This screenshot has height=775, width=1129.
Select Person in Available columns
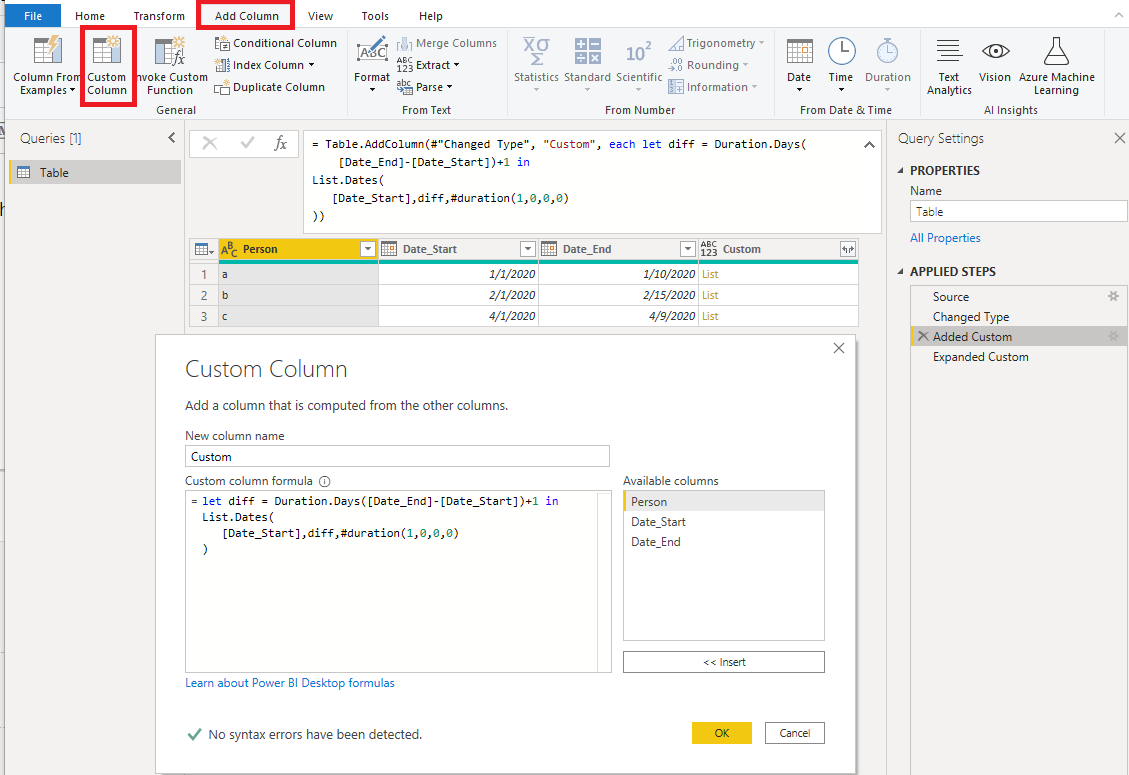[724, 501]
